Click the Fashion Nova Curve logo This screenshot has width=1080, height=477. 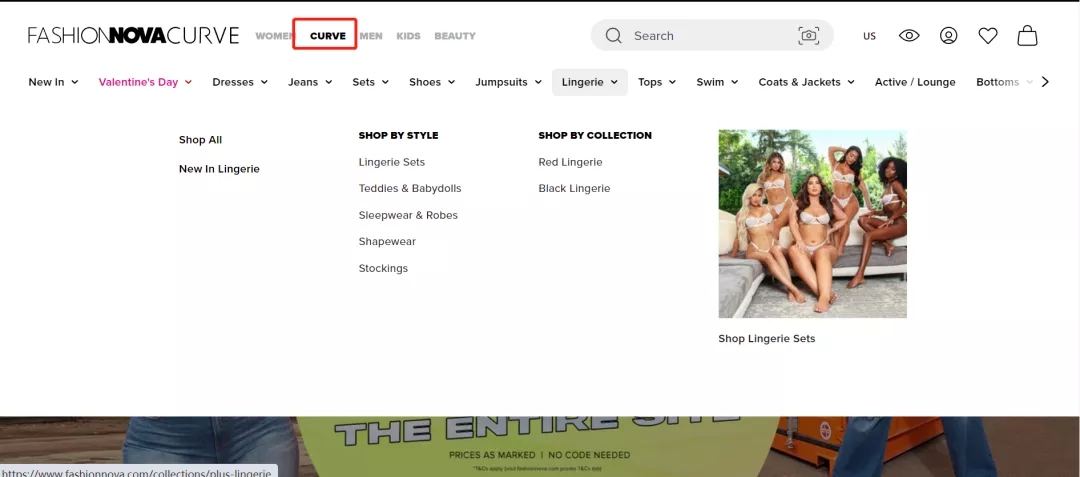[x=133, y=36]
